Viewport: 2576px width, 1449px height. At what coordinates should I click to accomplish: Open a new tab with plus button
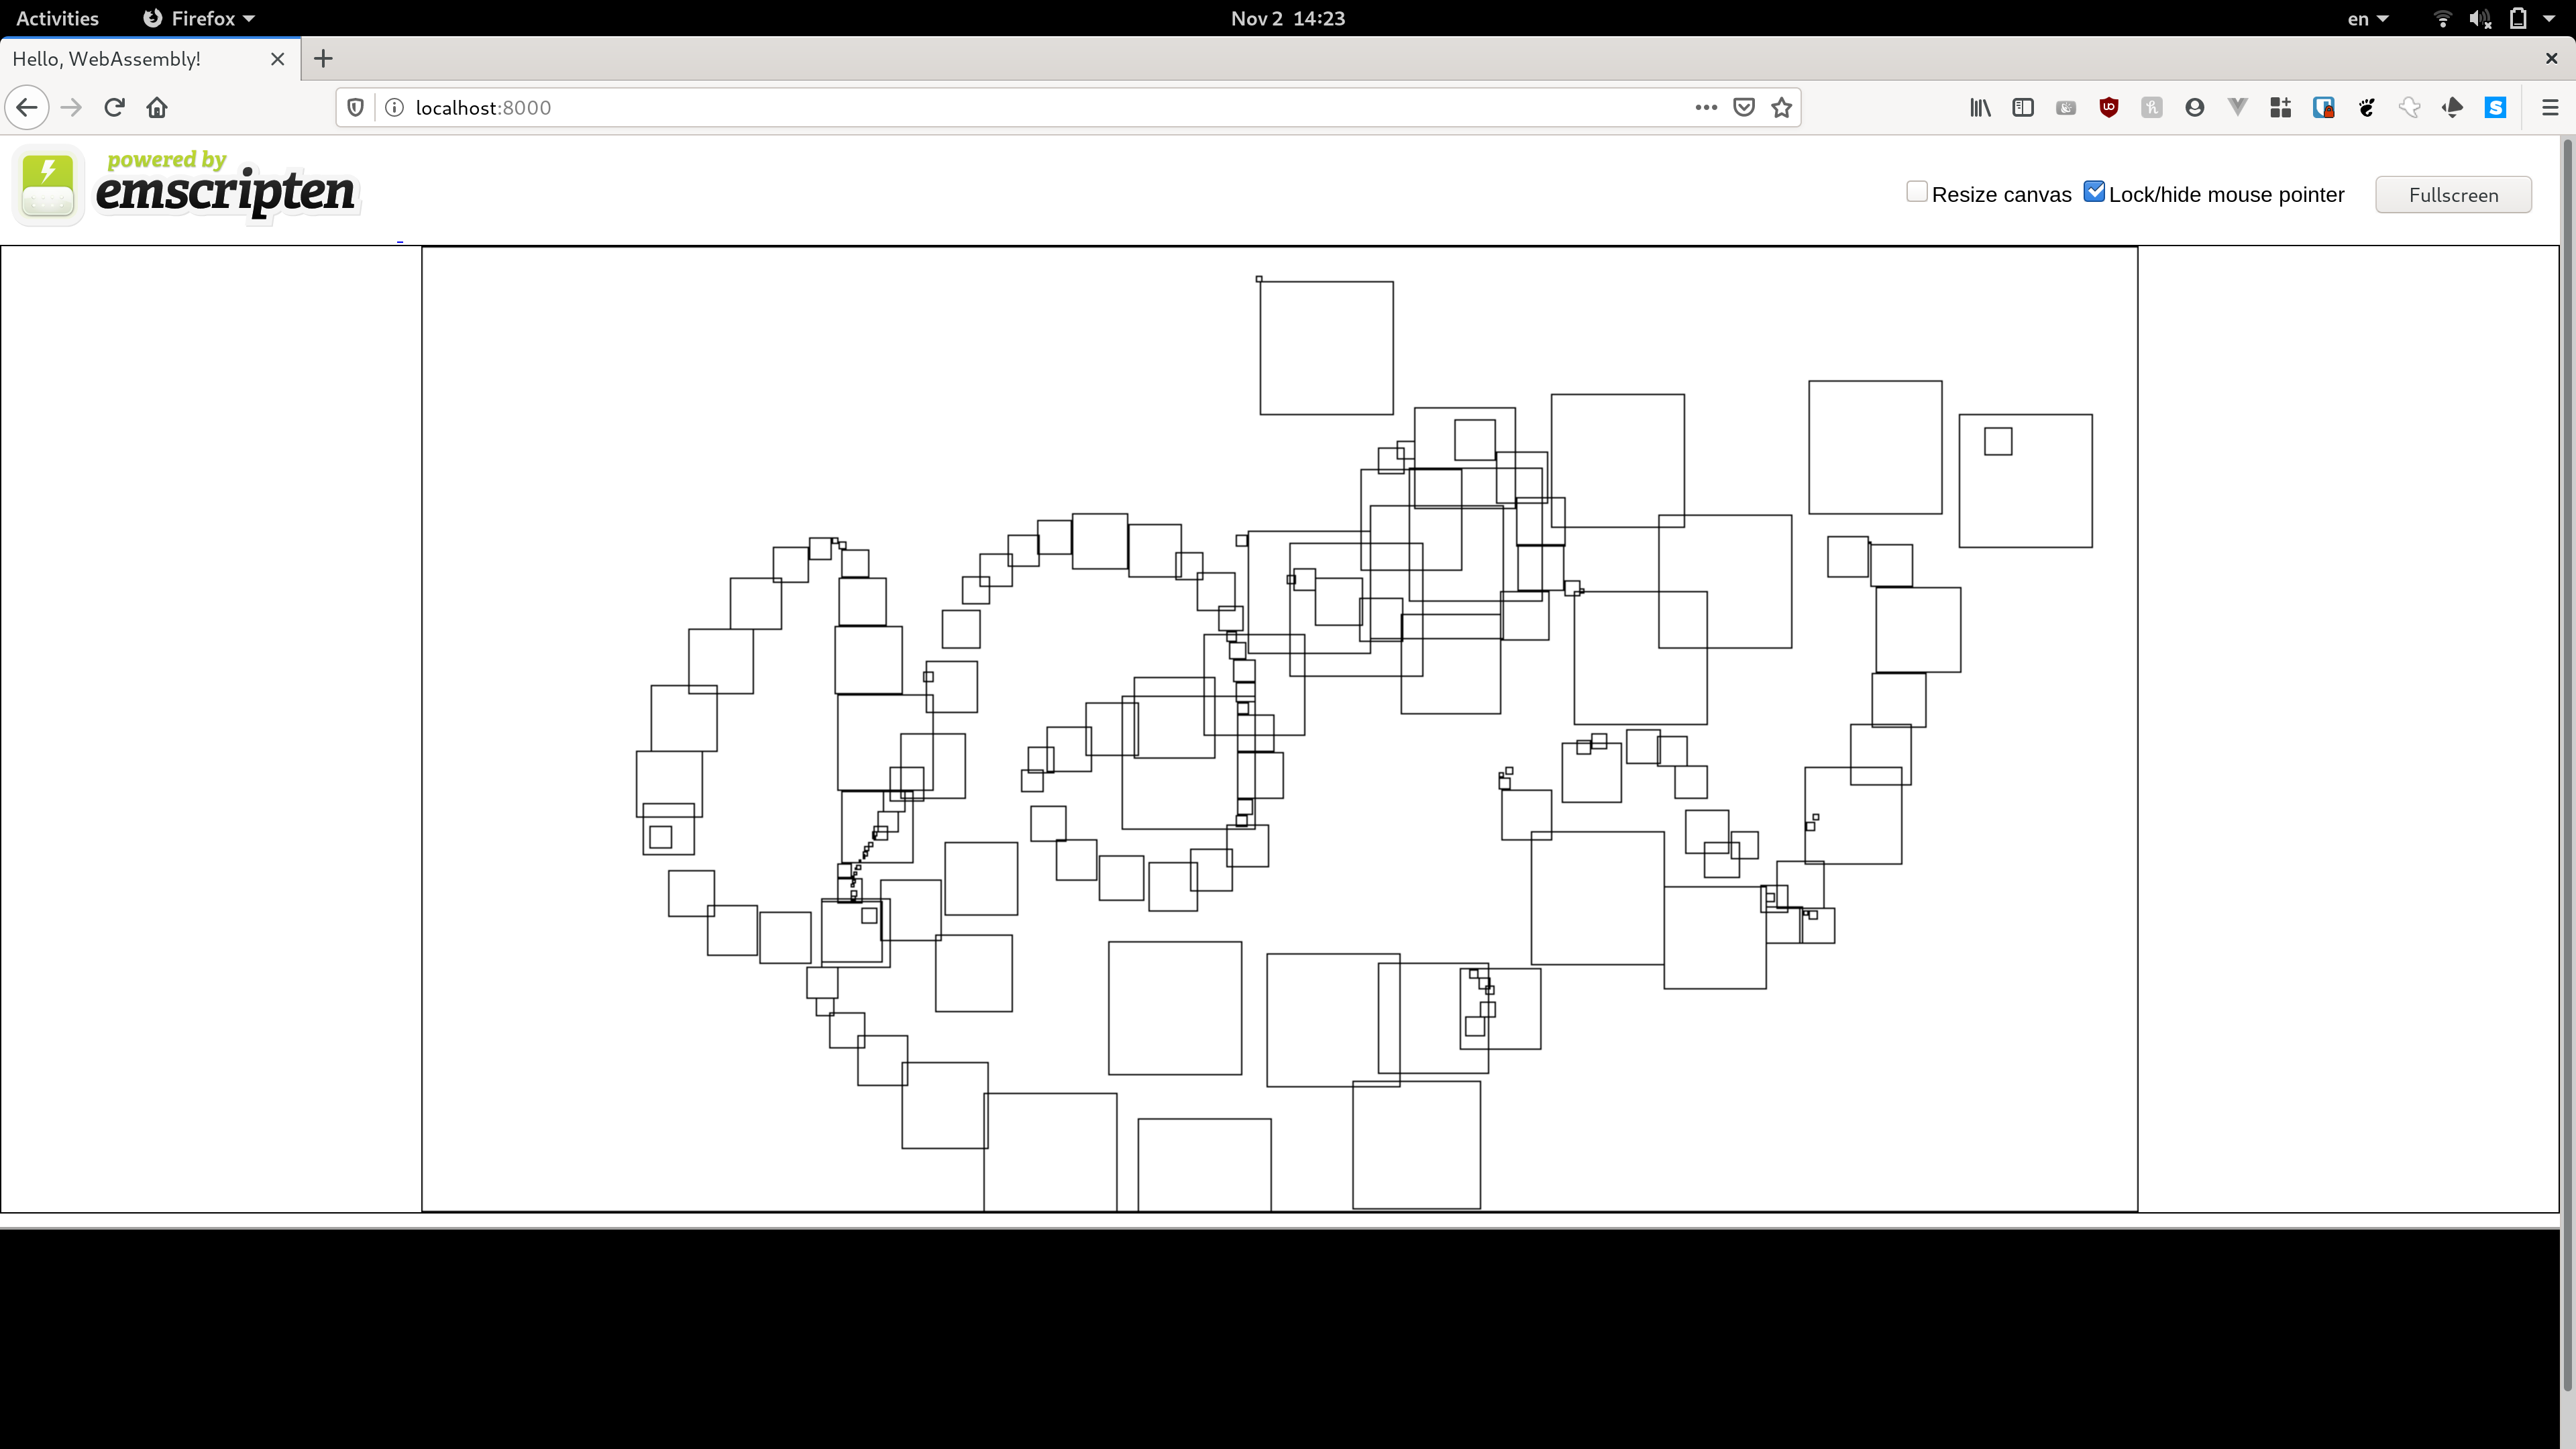pos(323,59)
